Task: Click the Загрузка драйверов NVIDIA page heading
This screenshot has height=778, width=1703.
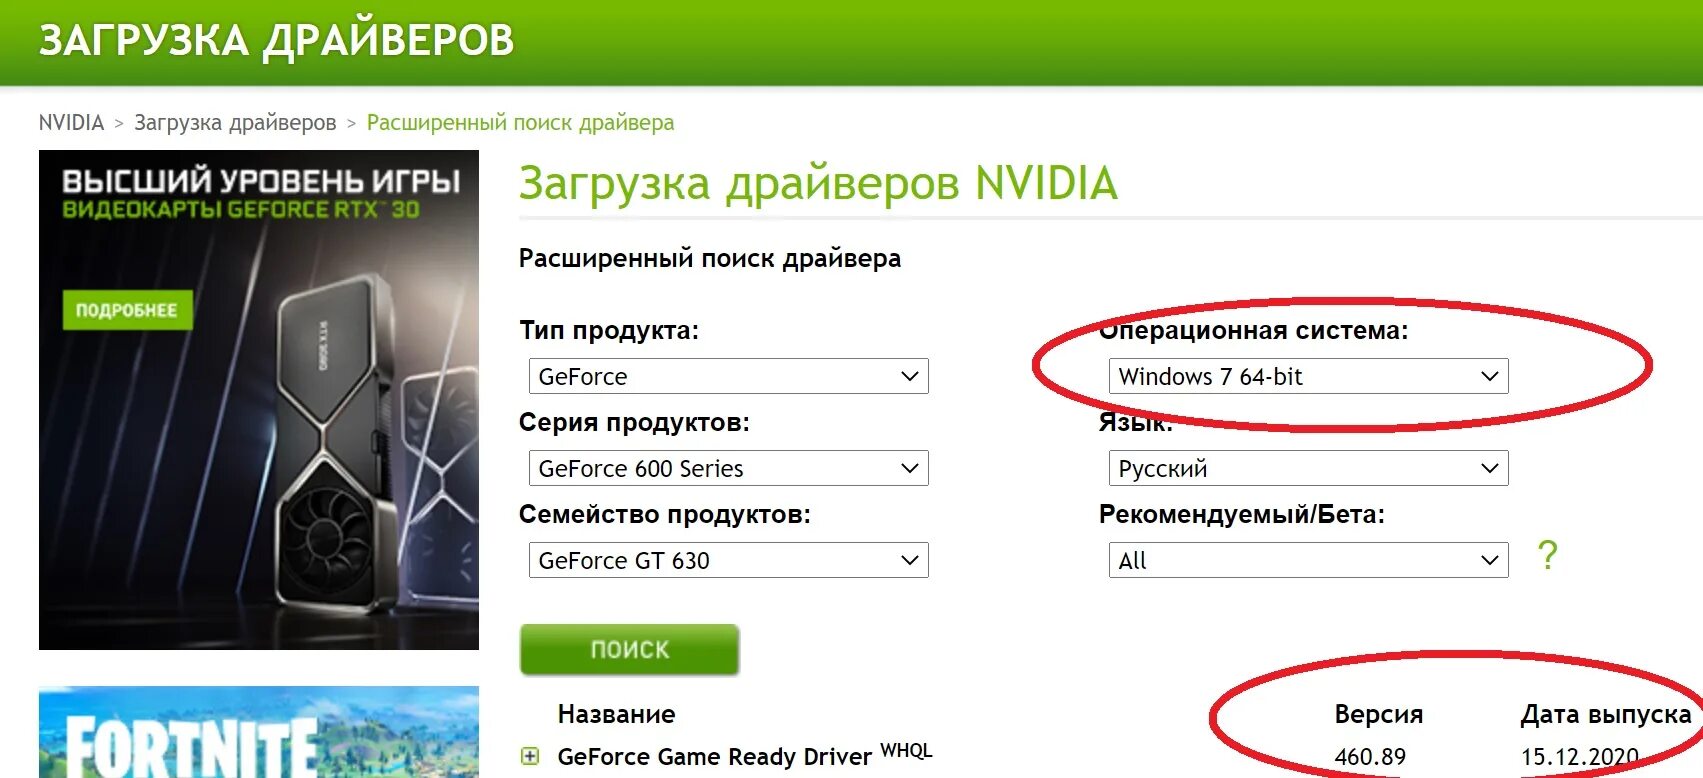Action: click(818, 183)
